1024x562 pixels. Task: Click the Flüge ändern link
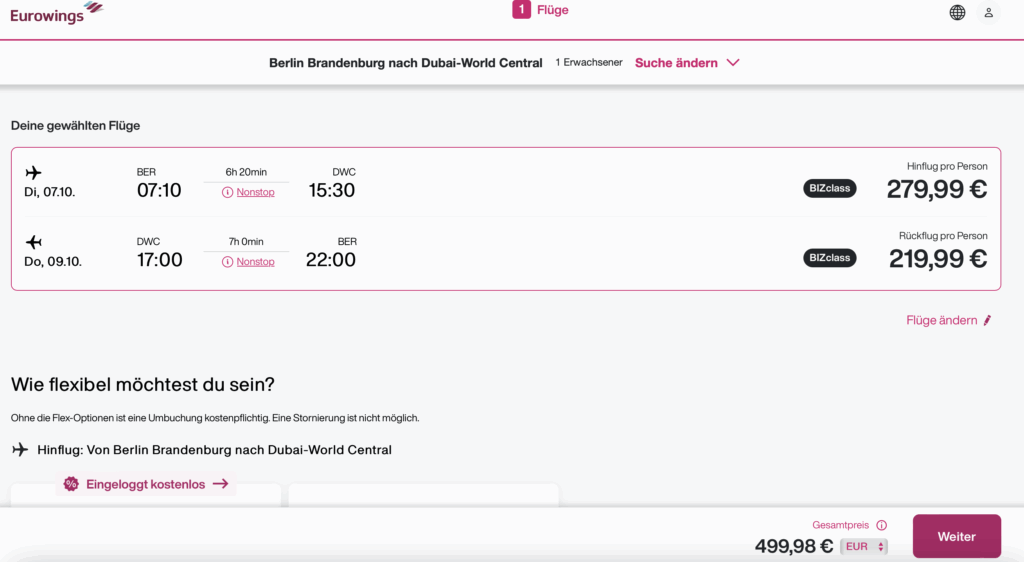[x=941, y=321]
